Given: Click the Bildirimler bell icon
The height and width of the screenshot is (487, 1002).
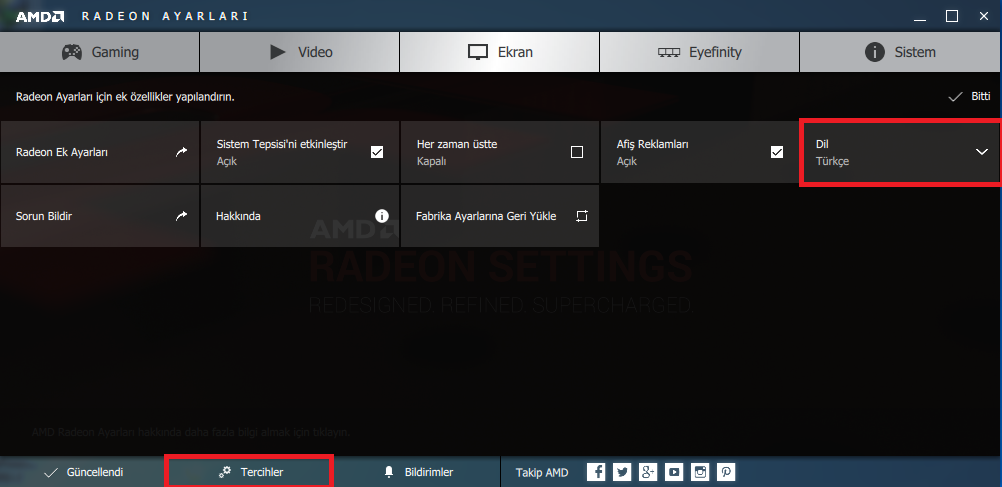Looking at the screenshot, I should point(389,472).
